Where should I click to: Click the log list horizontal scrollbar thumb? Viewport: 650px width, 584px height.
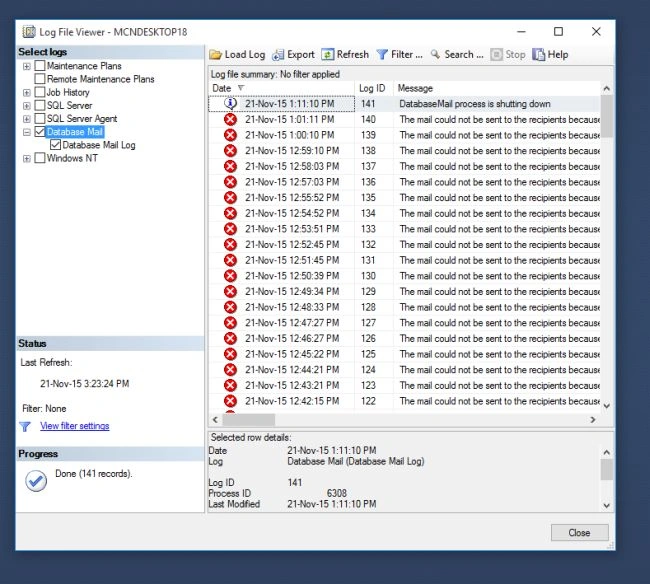pyautogui.click(x=249, y=419)
